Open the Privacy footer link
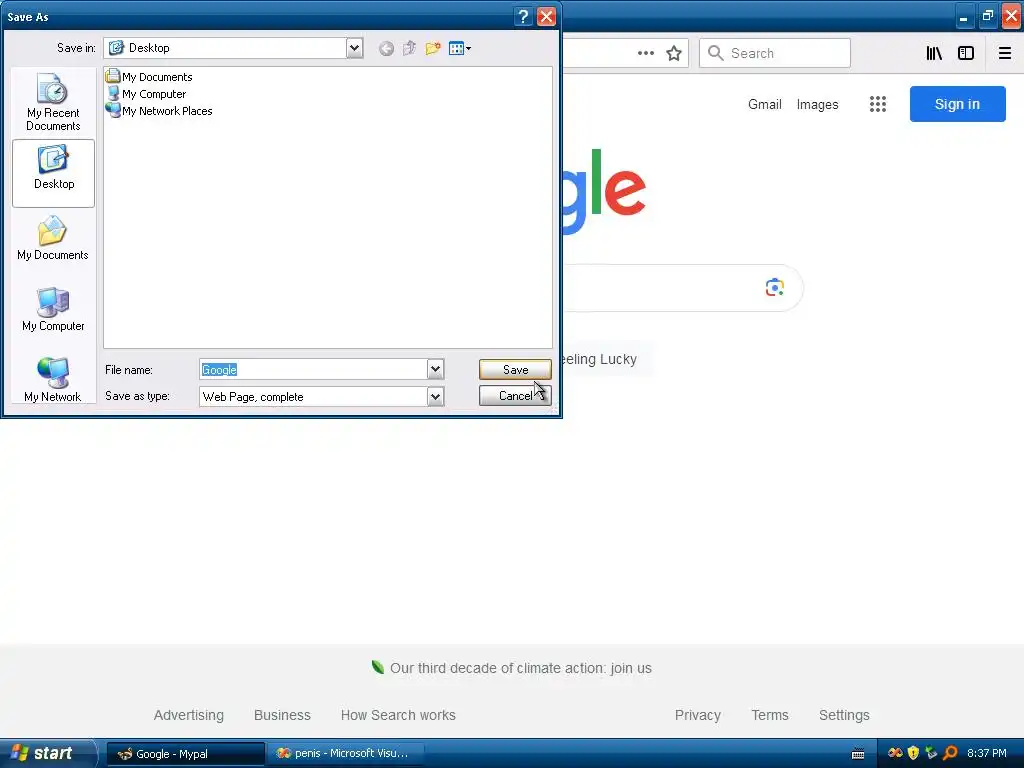The height and width of the screenshot is (768, 1024). [697, 715]
